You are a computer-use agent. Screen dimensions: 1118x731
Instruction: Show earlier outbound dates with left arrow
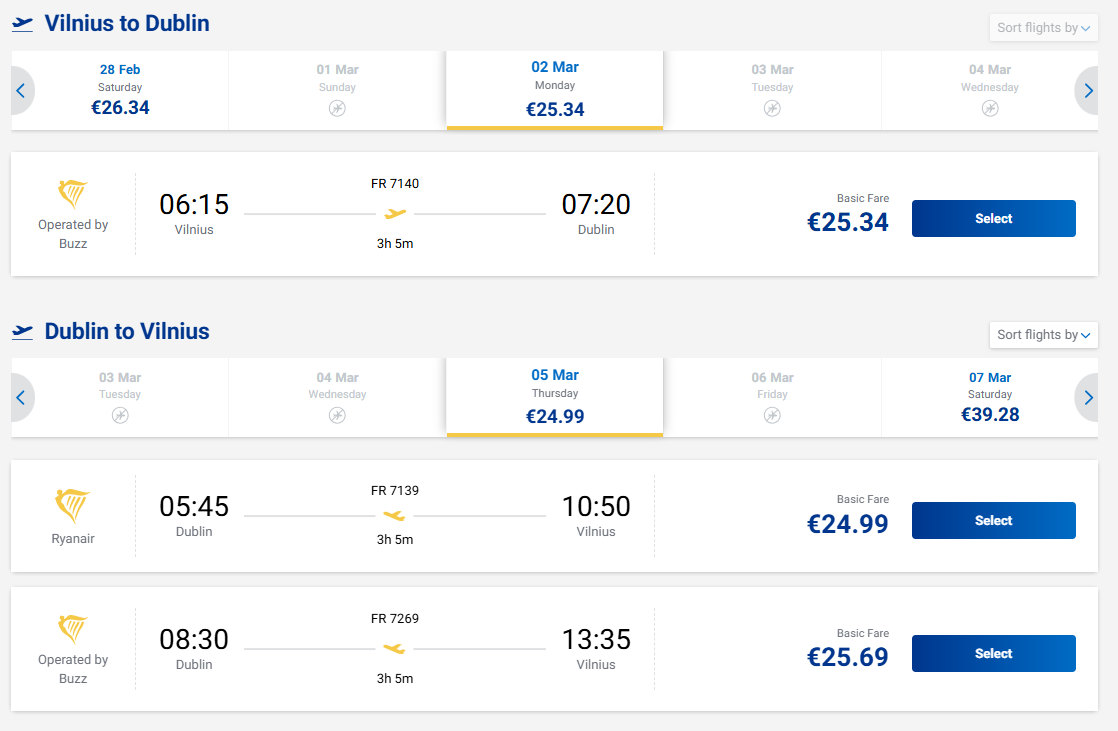pos(21,91)
